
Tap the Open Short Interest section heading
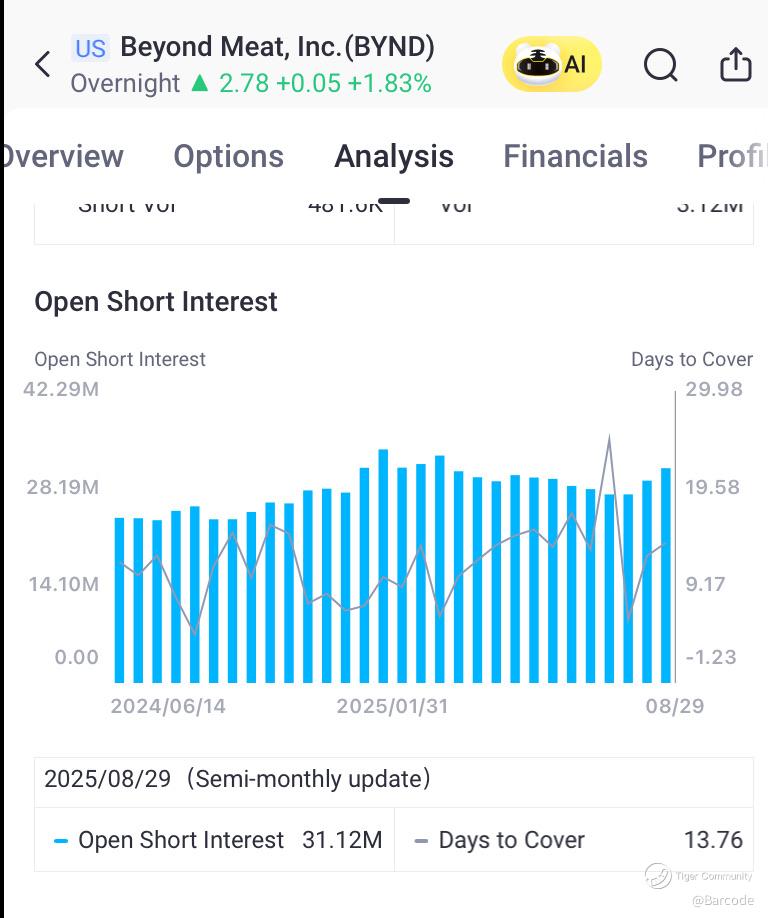(156, 302)
